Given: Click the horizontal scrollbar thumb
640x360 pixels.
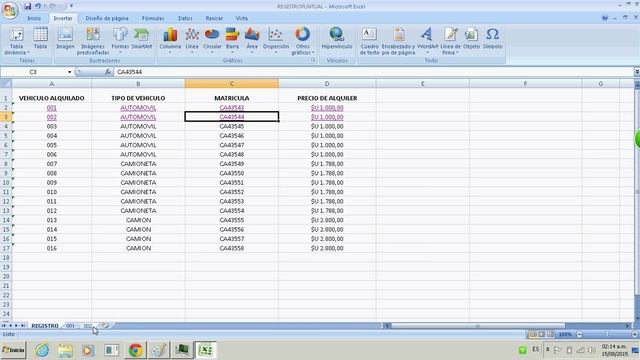Looking at the screenshot, I should (478, 326).
